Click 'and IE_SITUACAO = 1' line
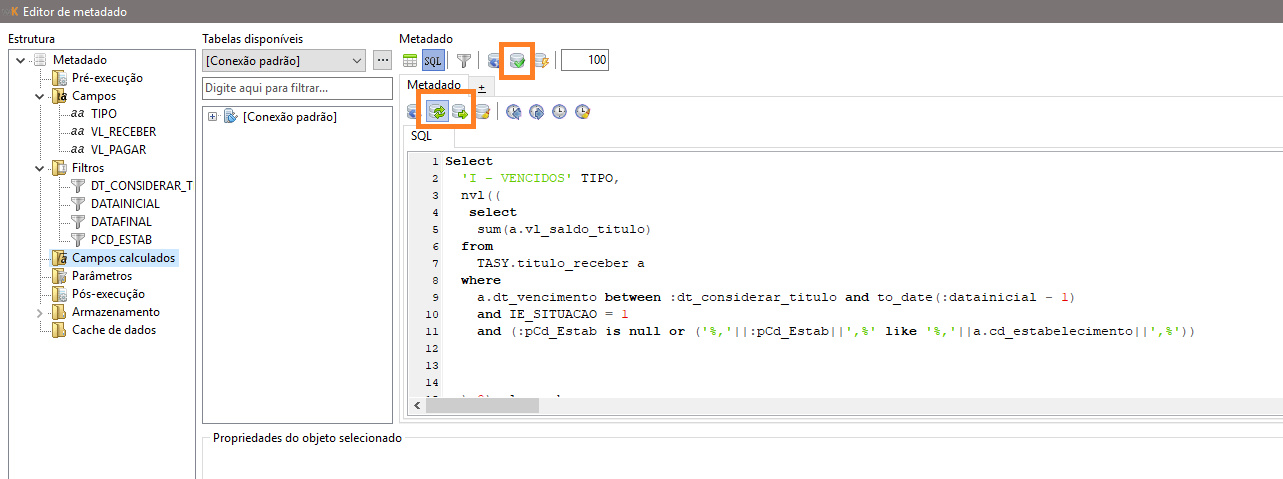This screenshot has height=479, width=1283. (553, 314)
